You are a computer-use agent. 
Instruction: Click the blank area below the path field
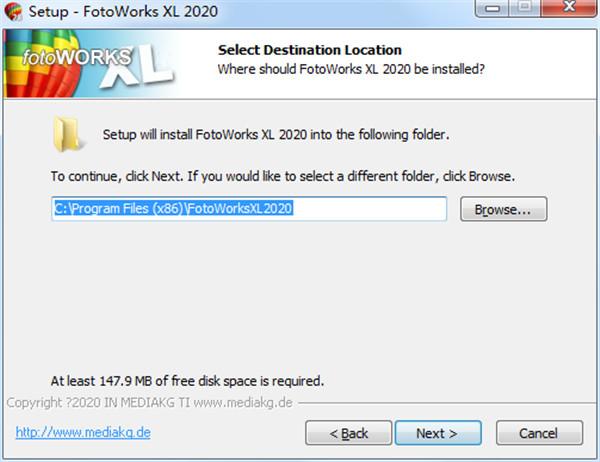(298, 295)
